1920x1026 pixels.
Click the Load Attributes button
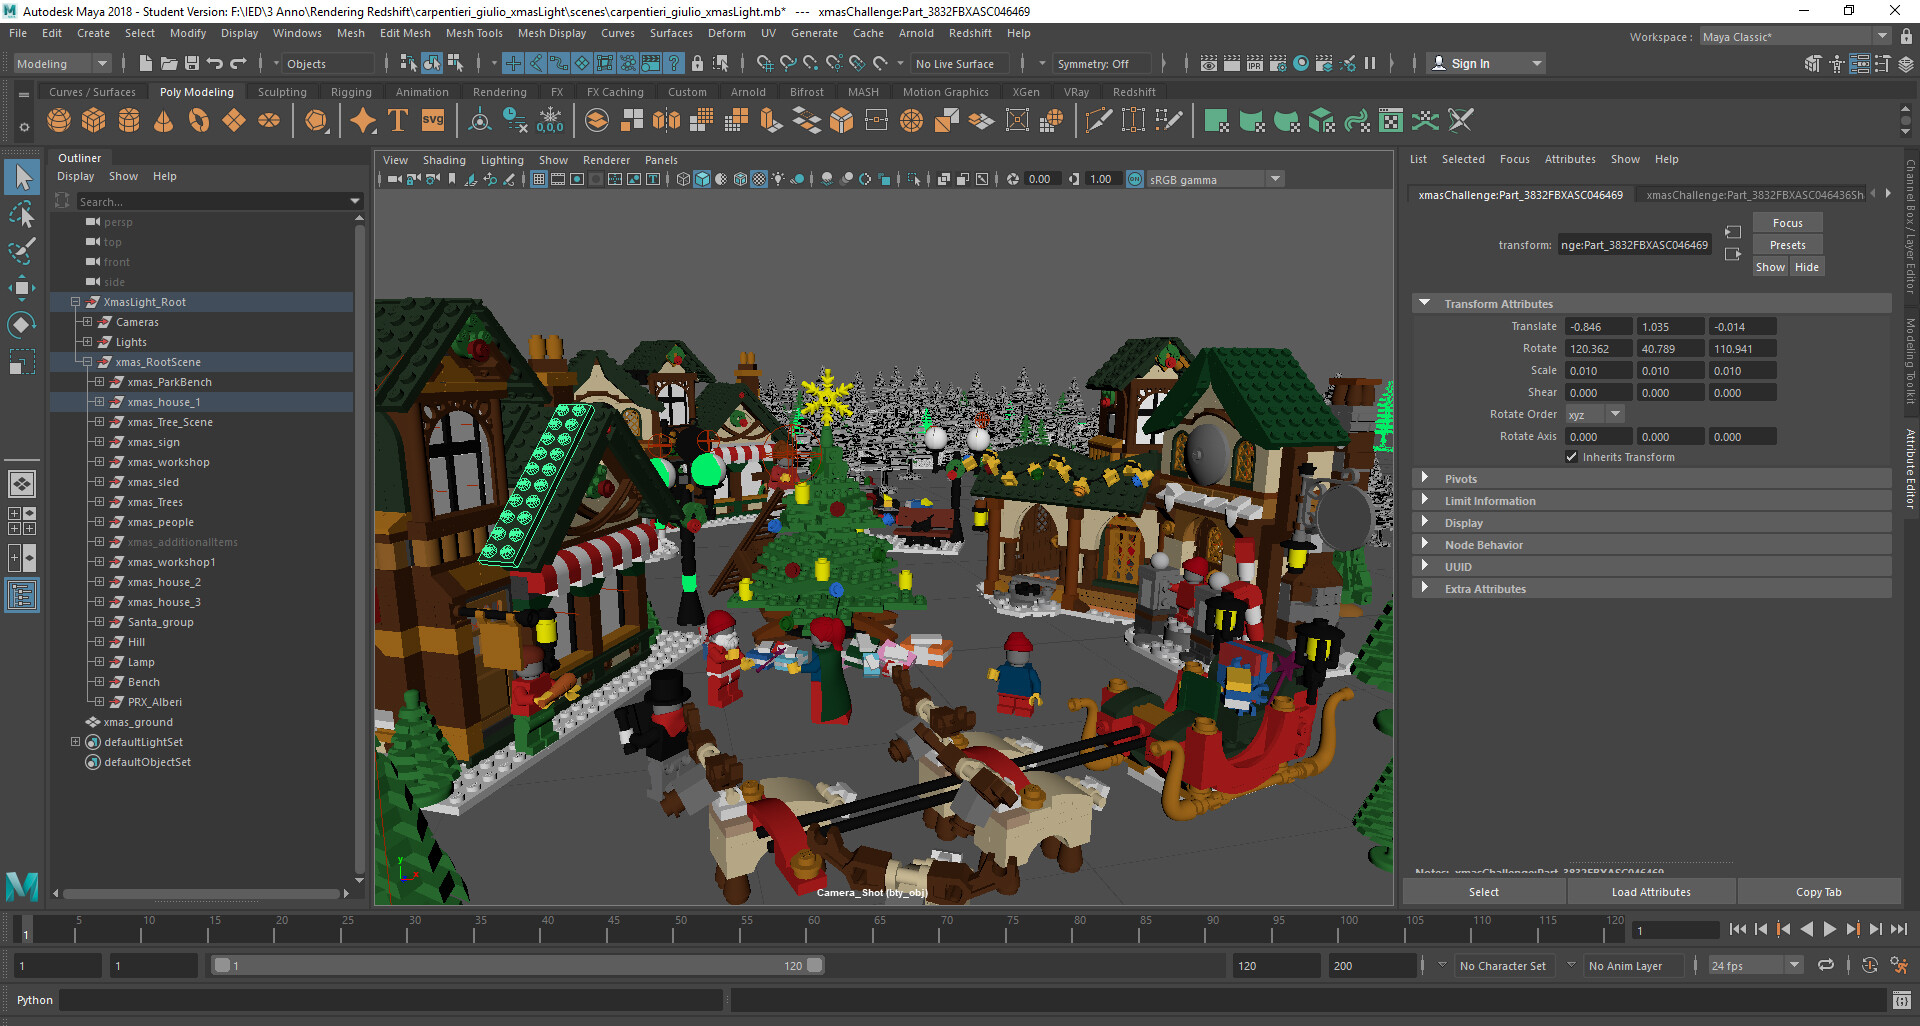click(1651, 892)
